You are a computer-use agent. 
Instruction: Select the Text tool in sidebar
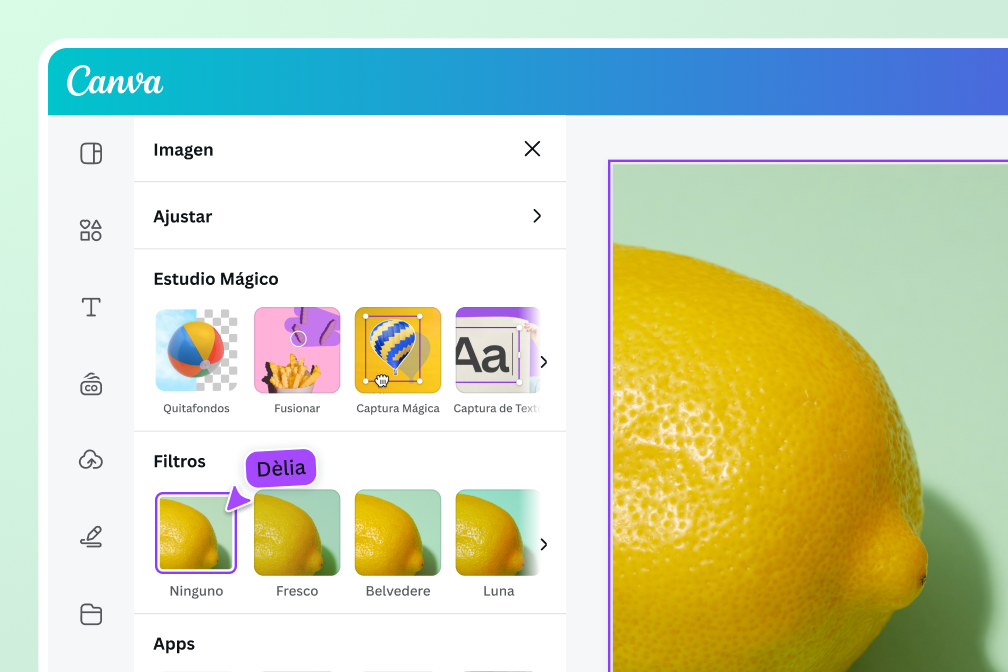91,307
